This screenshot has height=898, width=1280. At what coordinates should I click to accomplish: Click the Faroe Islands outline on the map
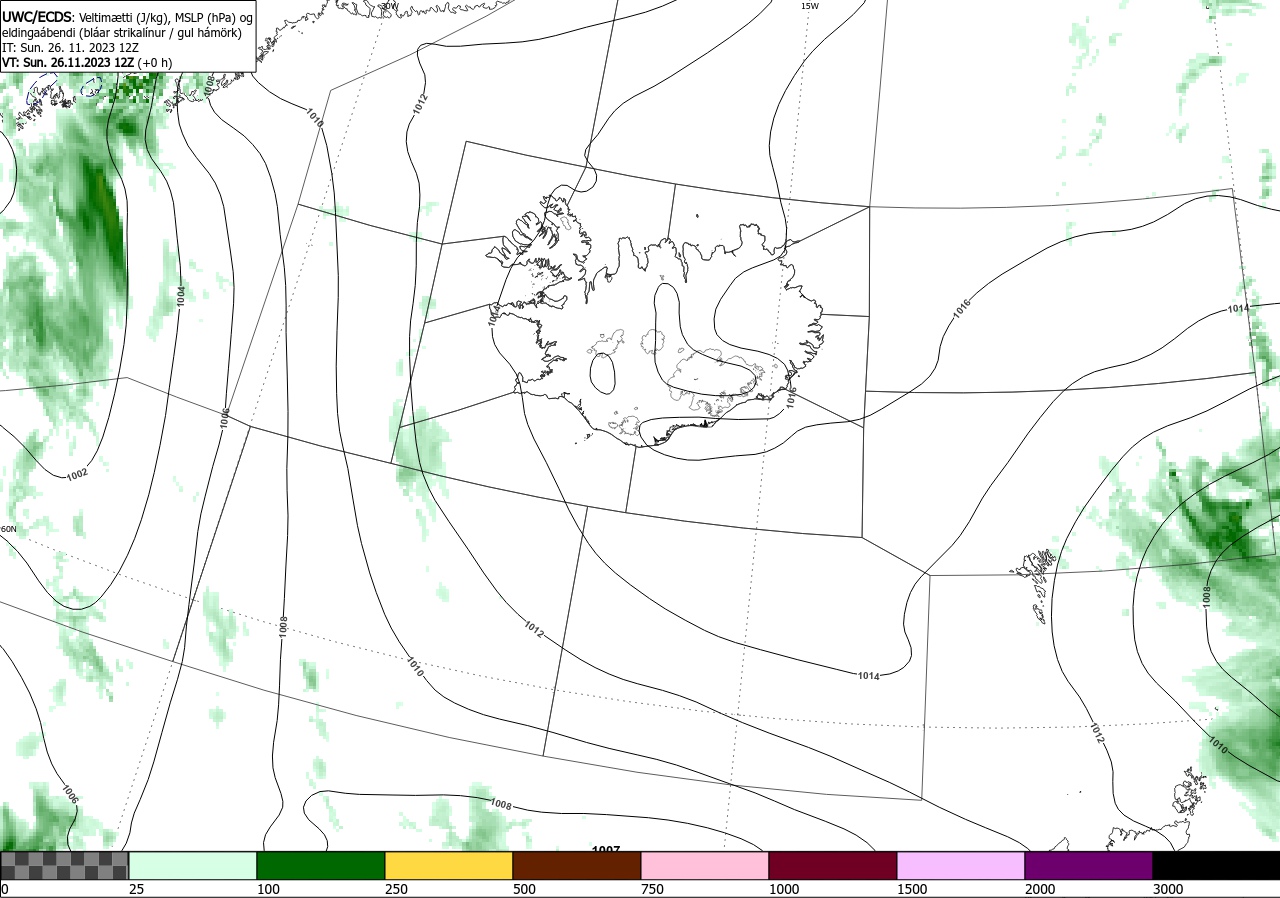point(1036,584)
